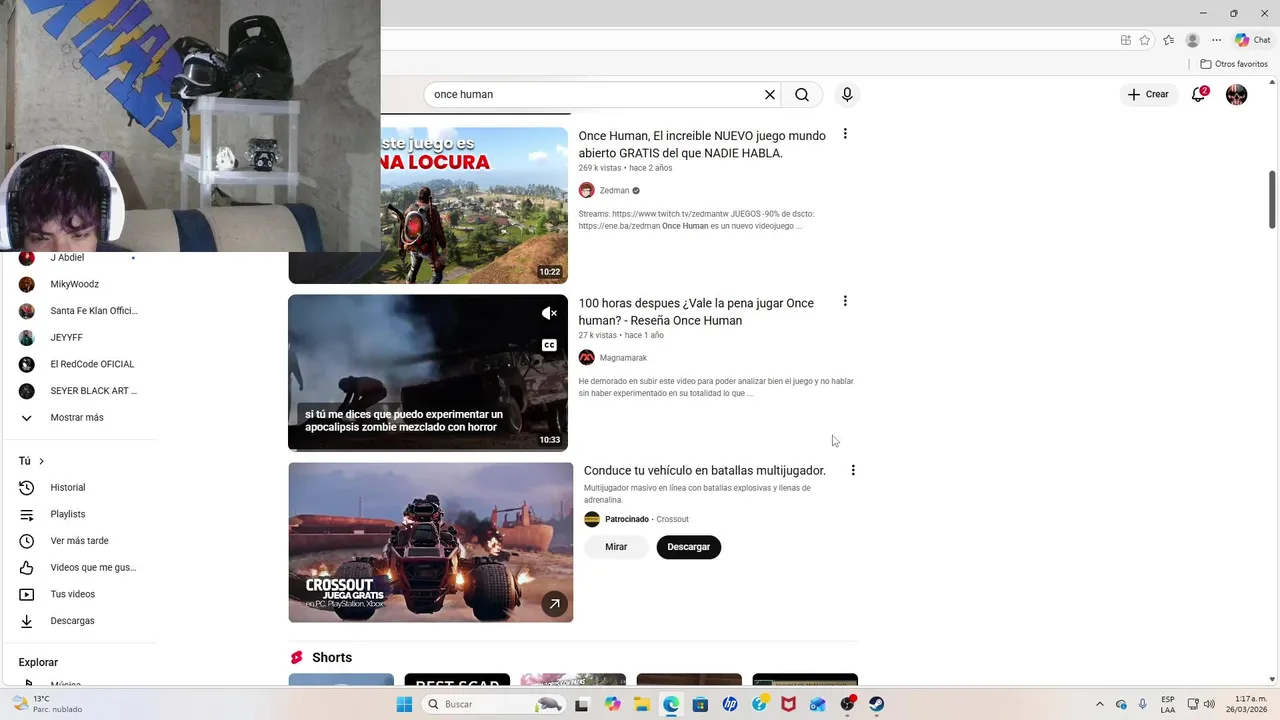Open options menu for the Magnamarak review video

845,301
